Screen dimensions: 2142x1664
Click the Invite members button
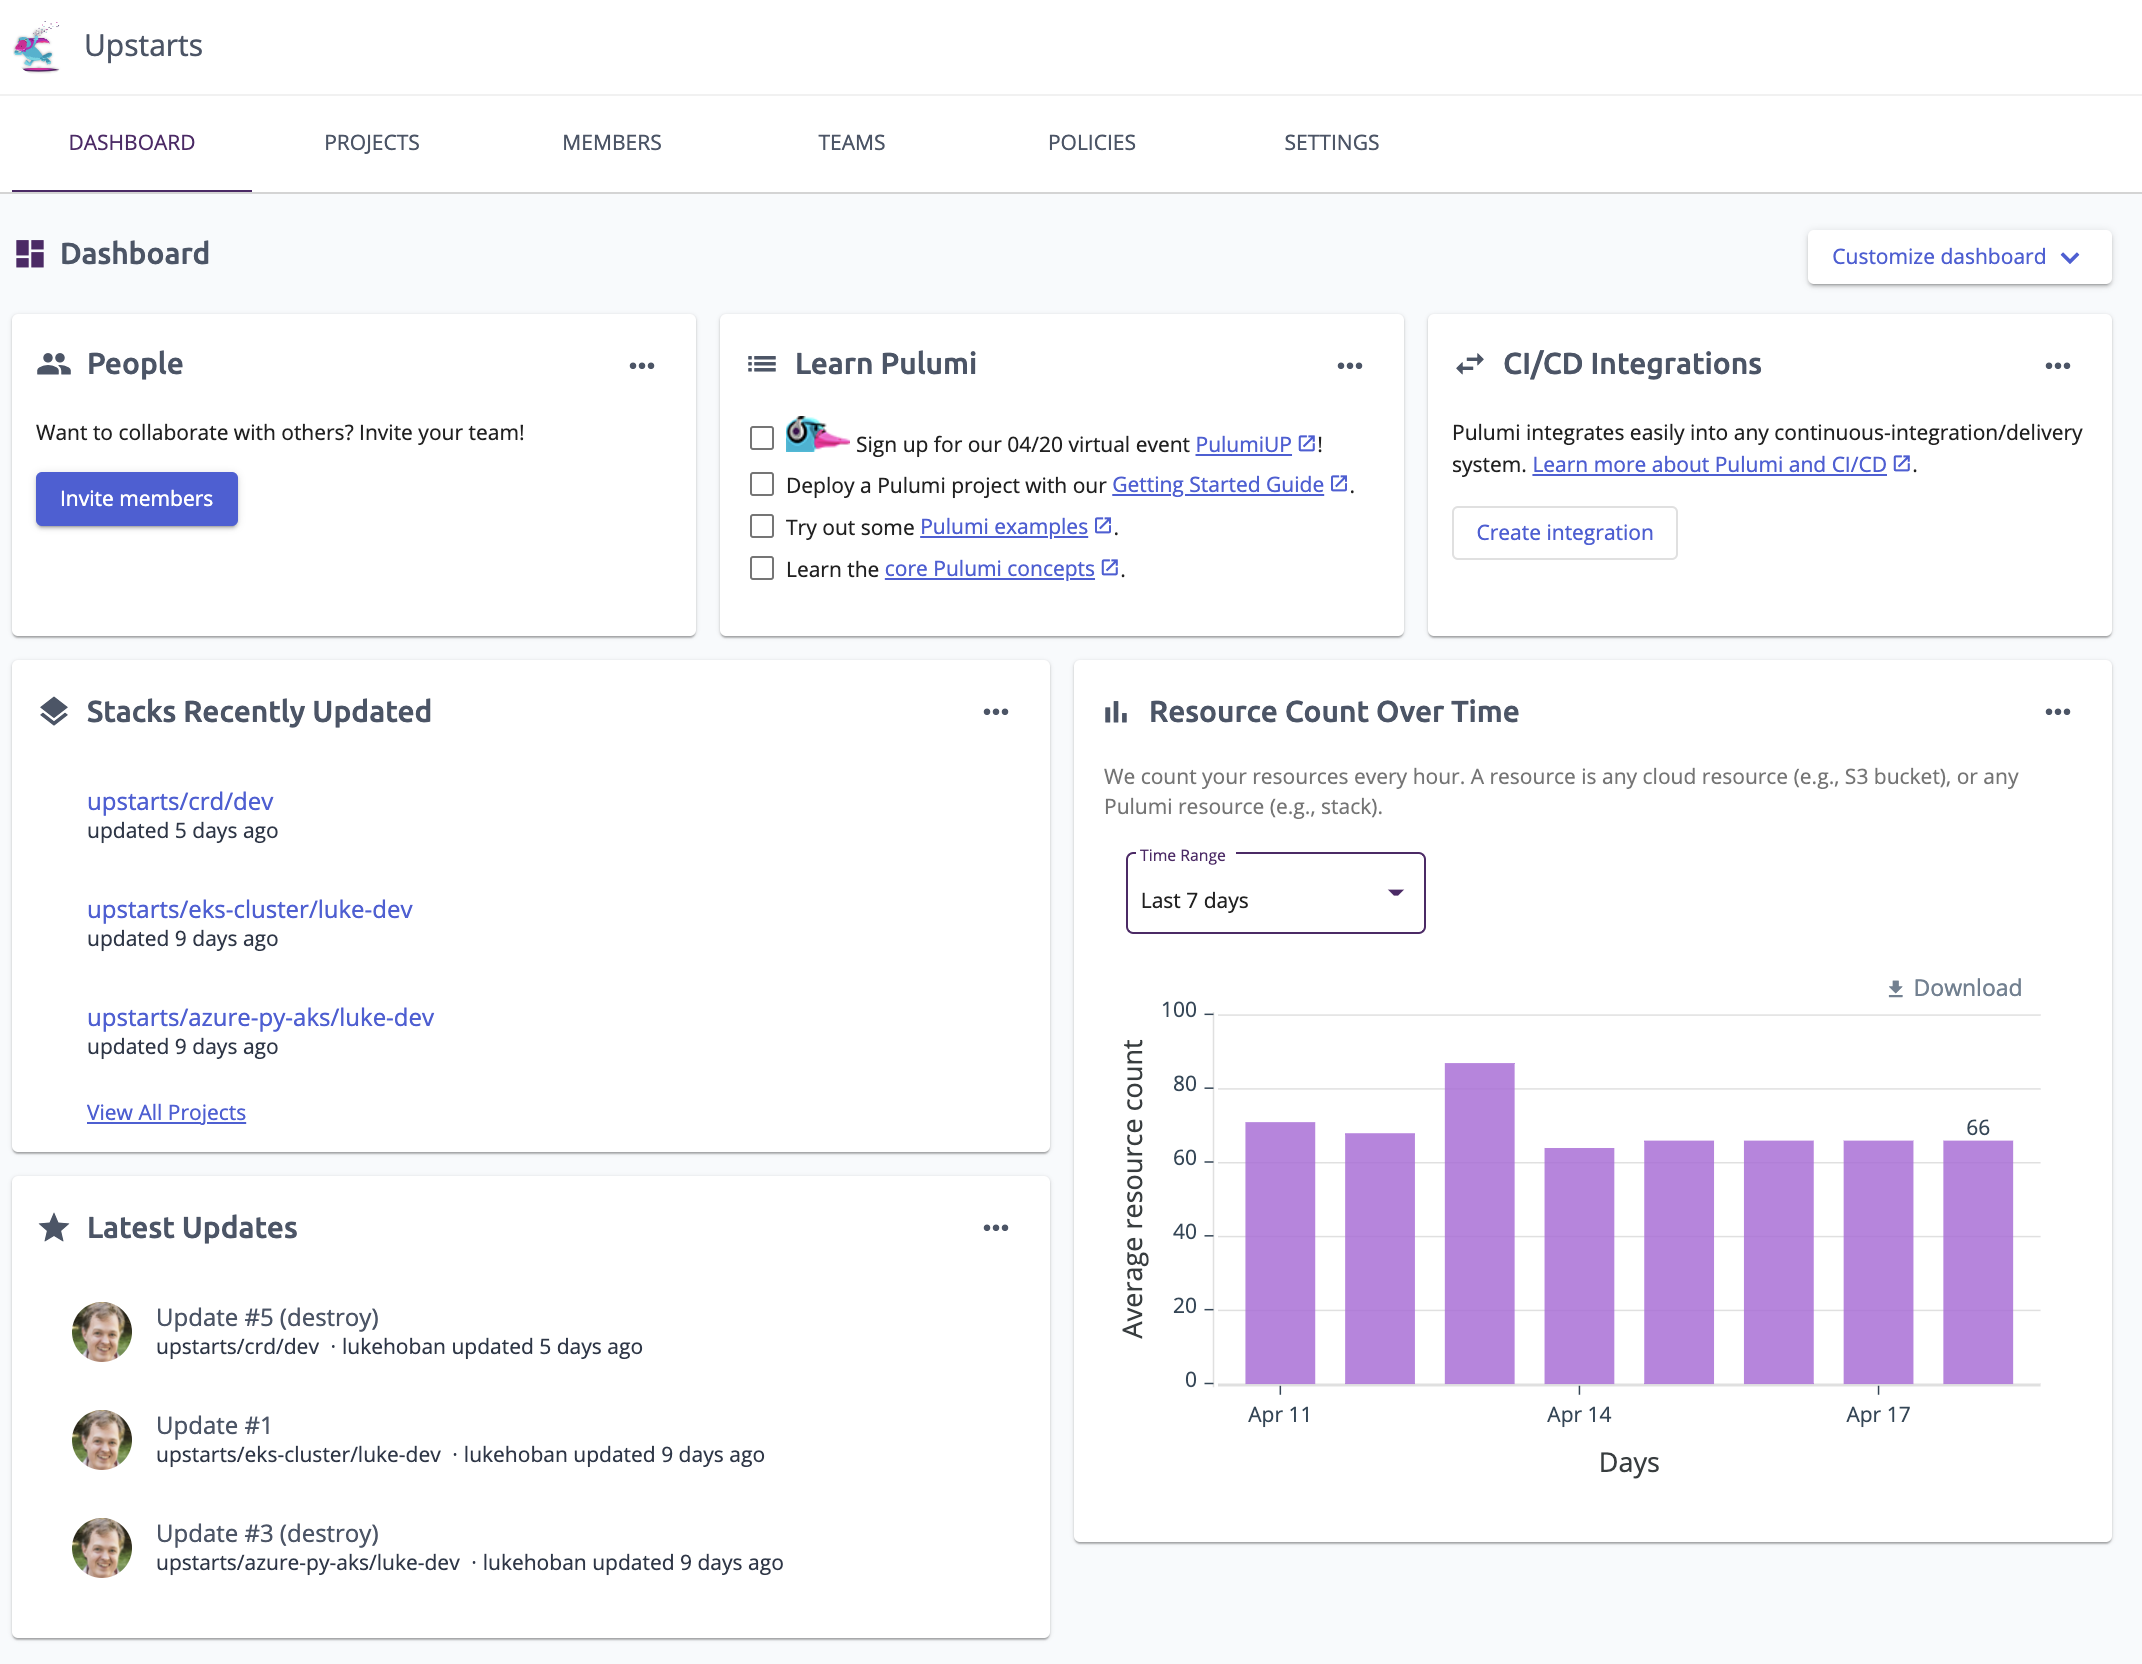(137, 499)
